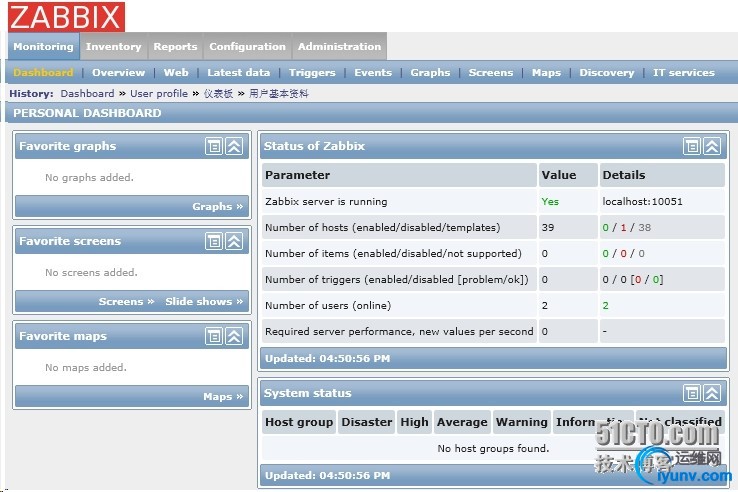Click 'No maps added.' text
The width and height of the screenshot is (738, 492).
[x=86, y=368]
